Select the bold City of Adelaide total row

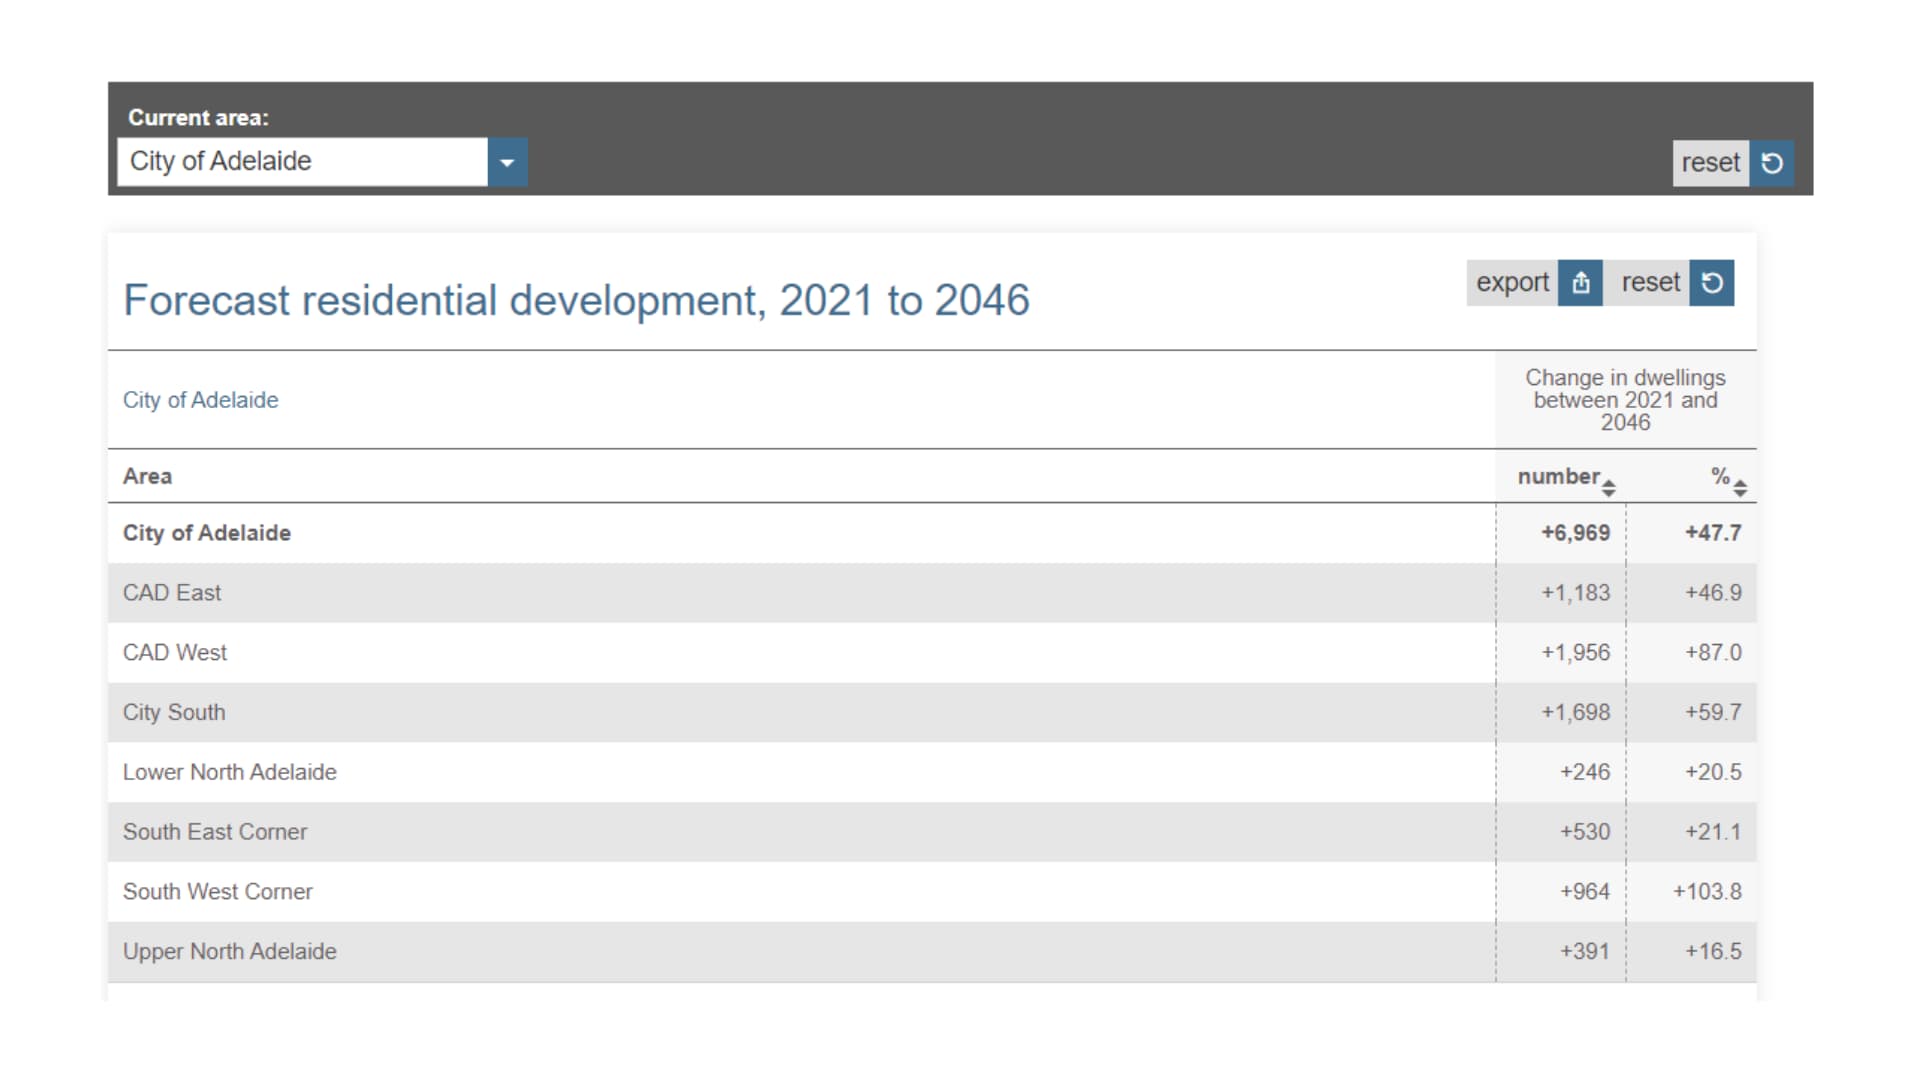click(x=932, y=533)
